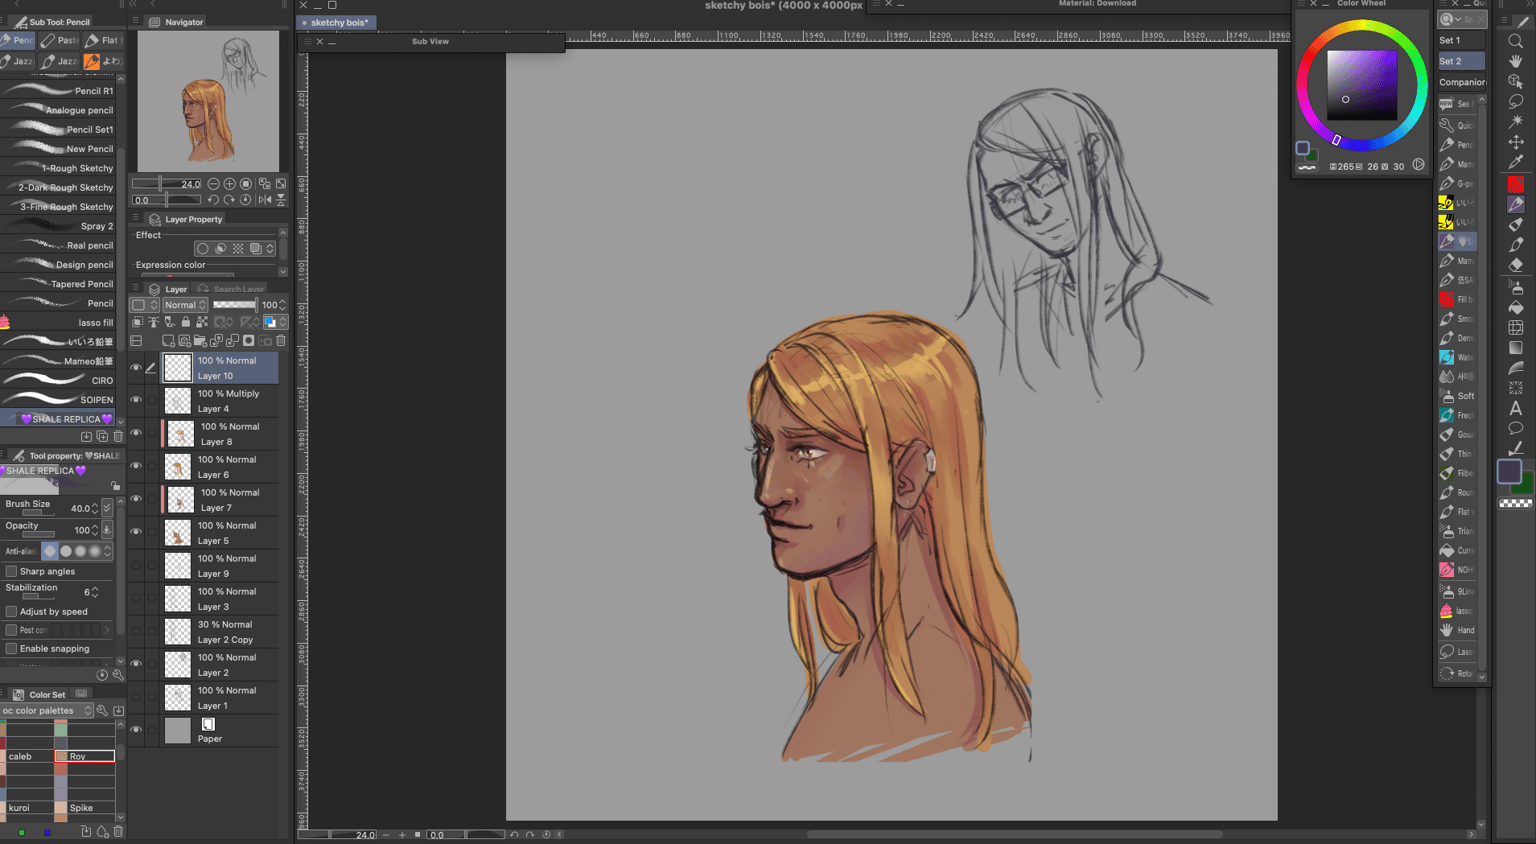The image size is (1536, 844).
Task: Adjust Stabilization value stepper
Action: [x=95, y=592]
